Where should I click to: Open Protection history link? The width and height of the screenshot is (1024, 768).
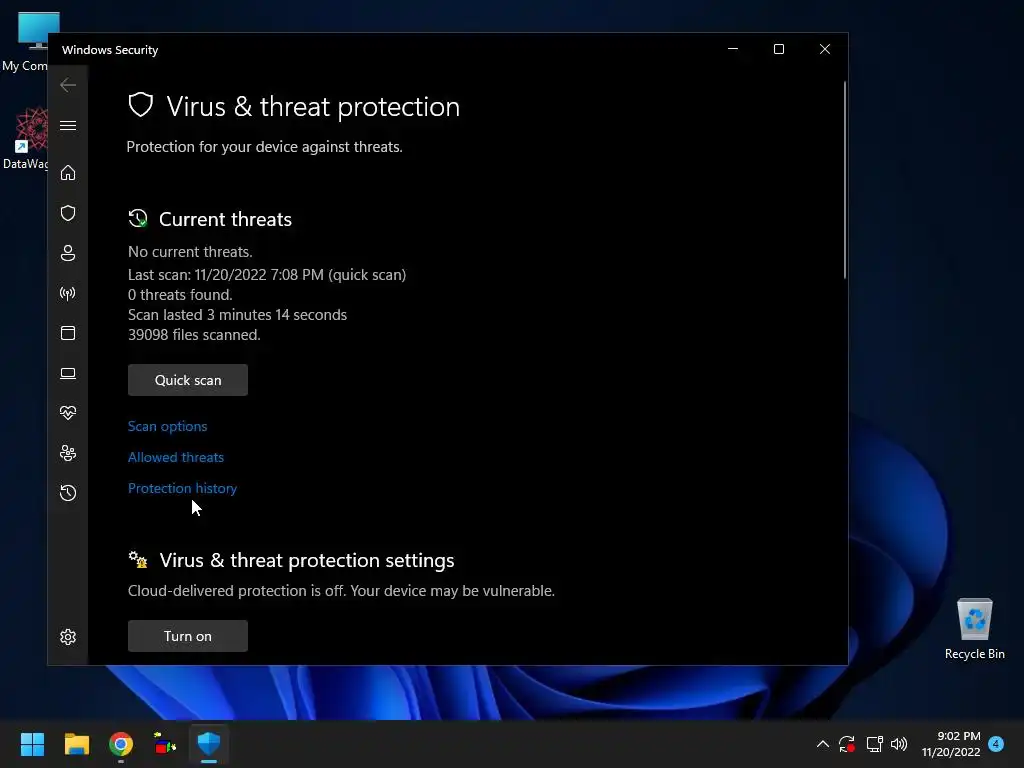click(x=182, y=488)
